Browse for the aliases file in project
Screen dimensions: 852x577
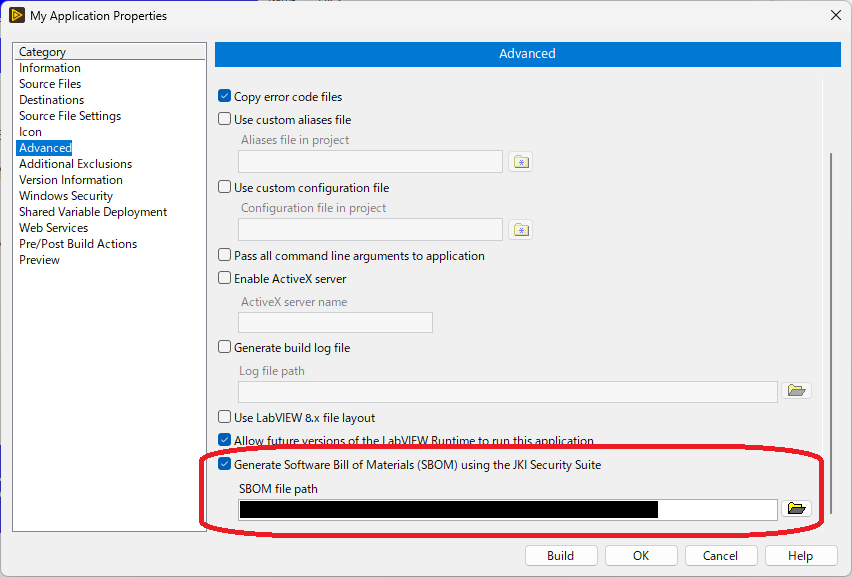tap(521, 162)
